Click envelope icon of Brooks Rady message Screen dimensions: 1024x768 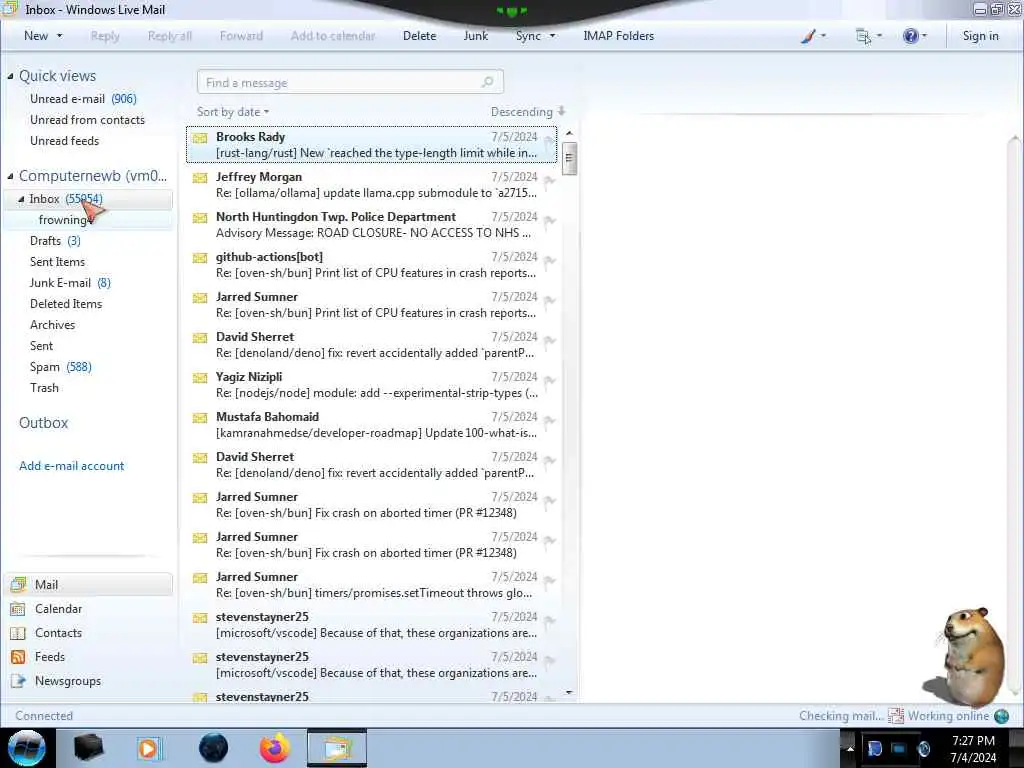pyautogui.click(x=200, y=138)
